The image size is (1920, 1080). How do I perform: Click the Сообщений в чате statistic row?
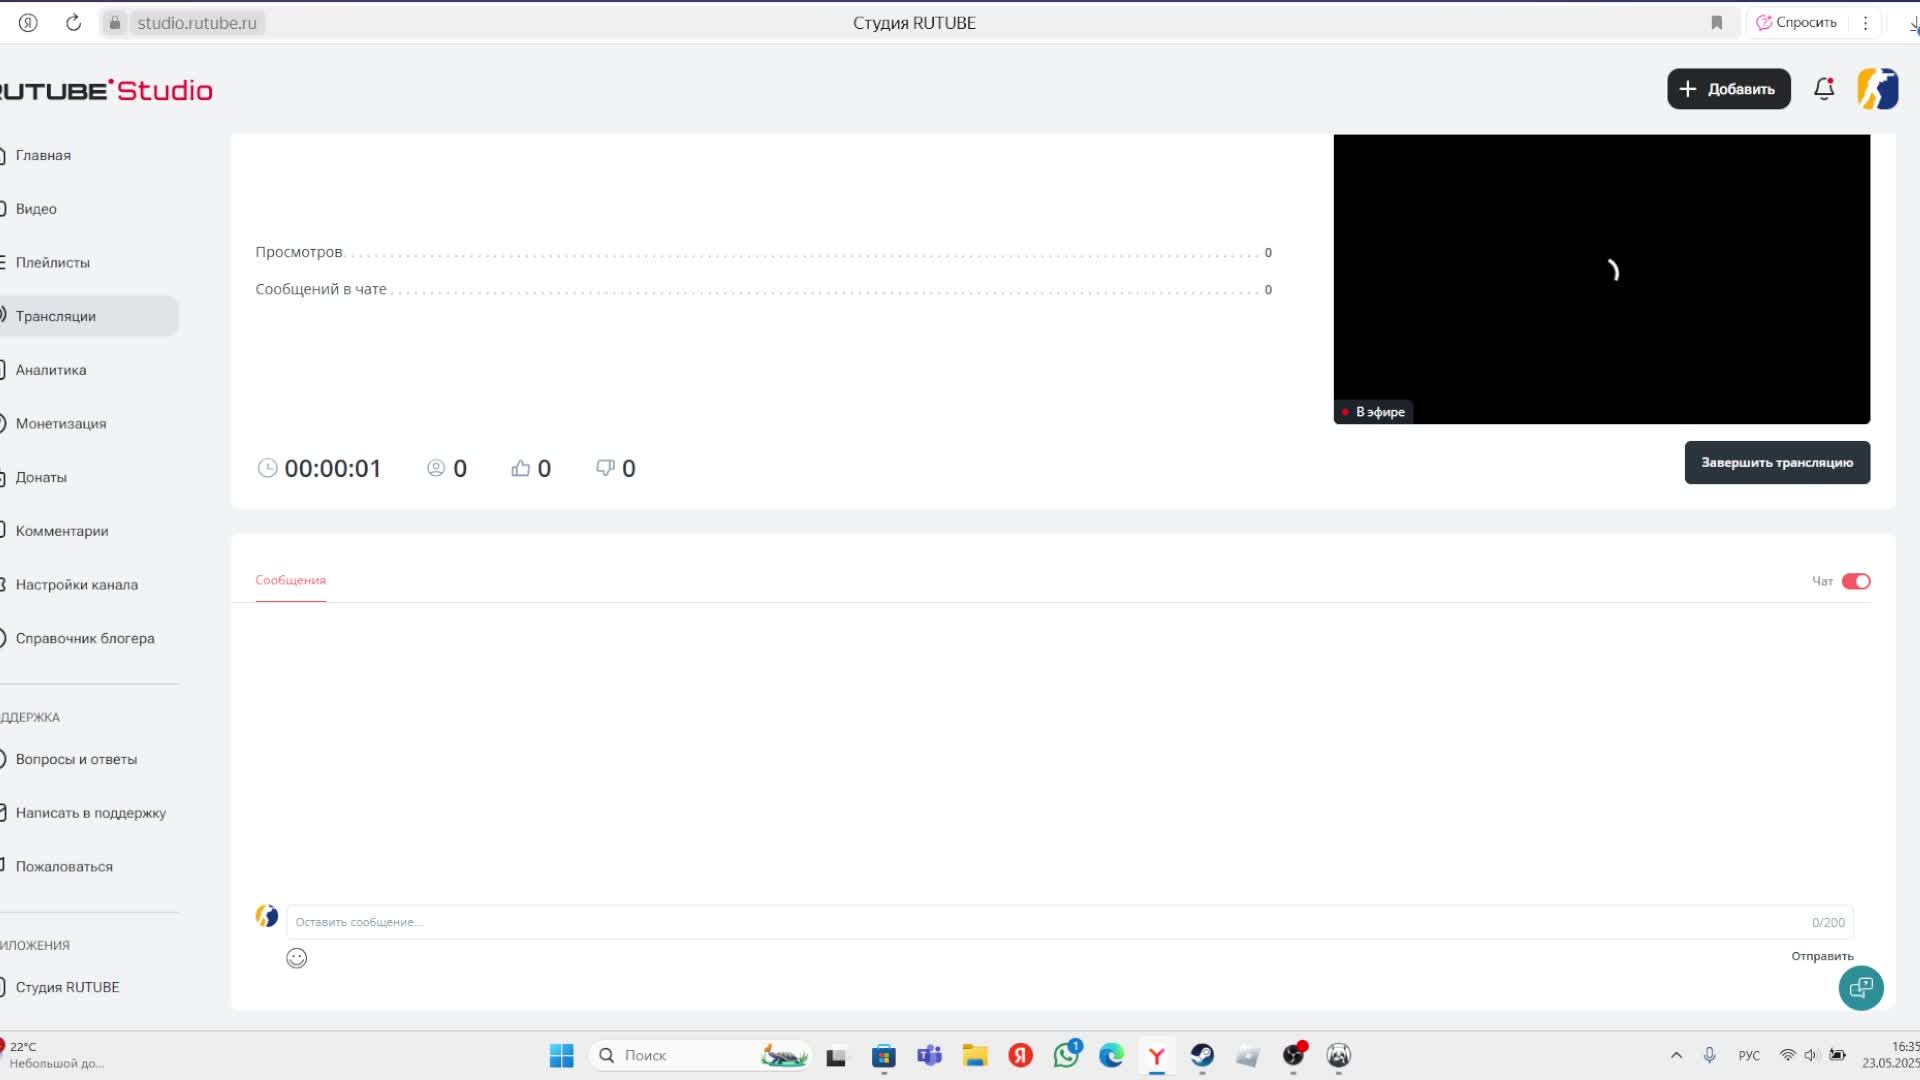pyautogui.click(x=764, y=289)
